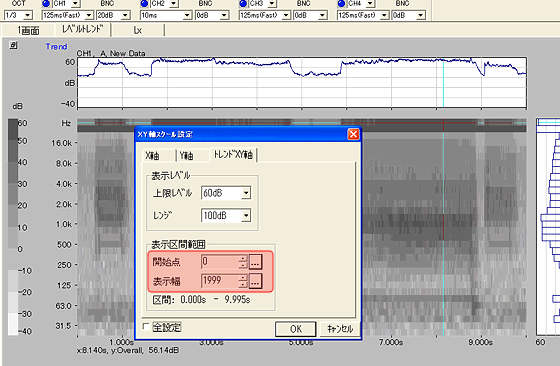Enable the 全設定 checkbox
The image size is (560, 366).
point(146,326)
